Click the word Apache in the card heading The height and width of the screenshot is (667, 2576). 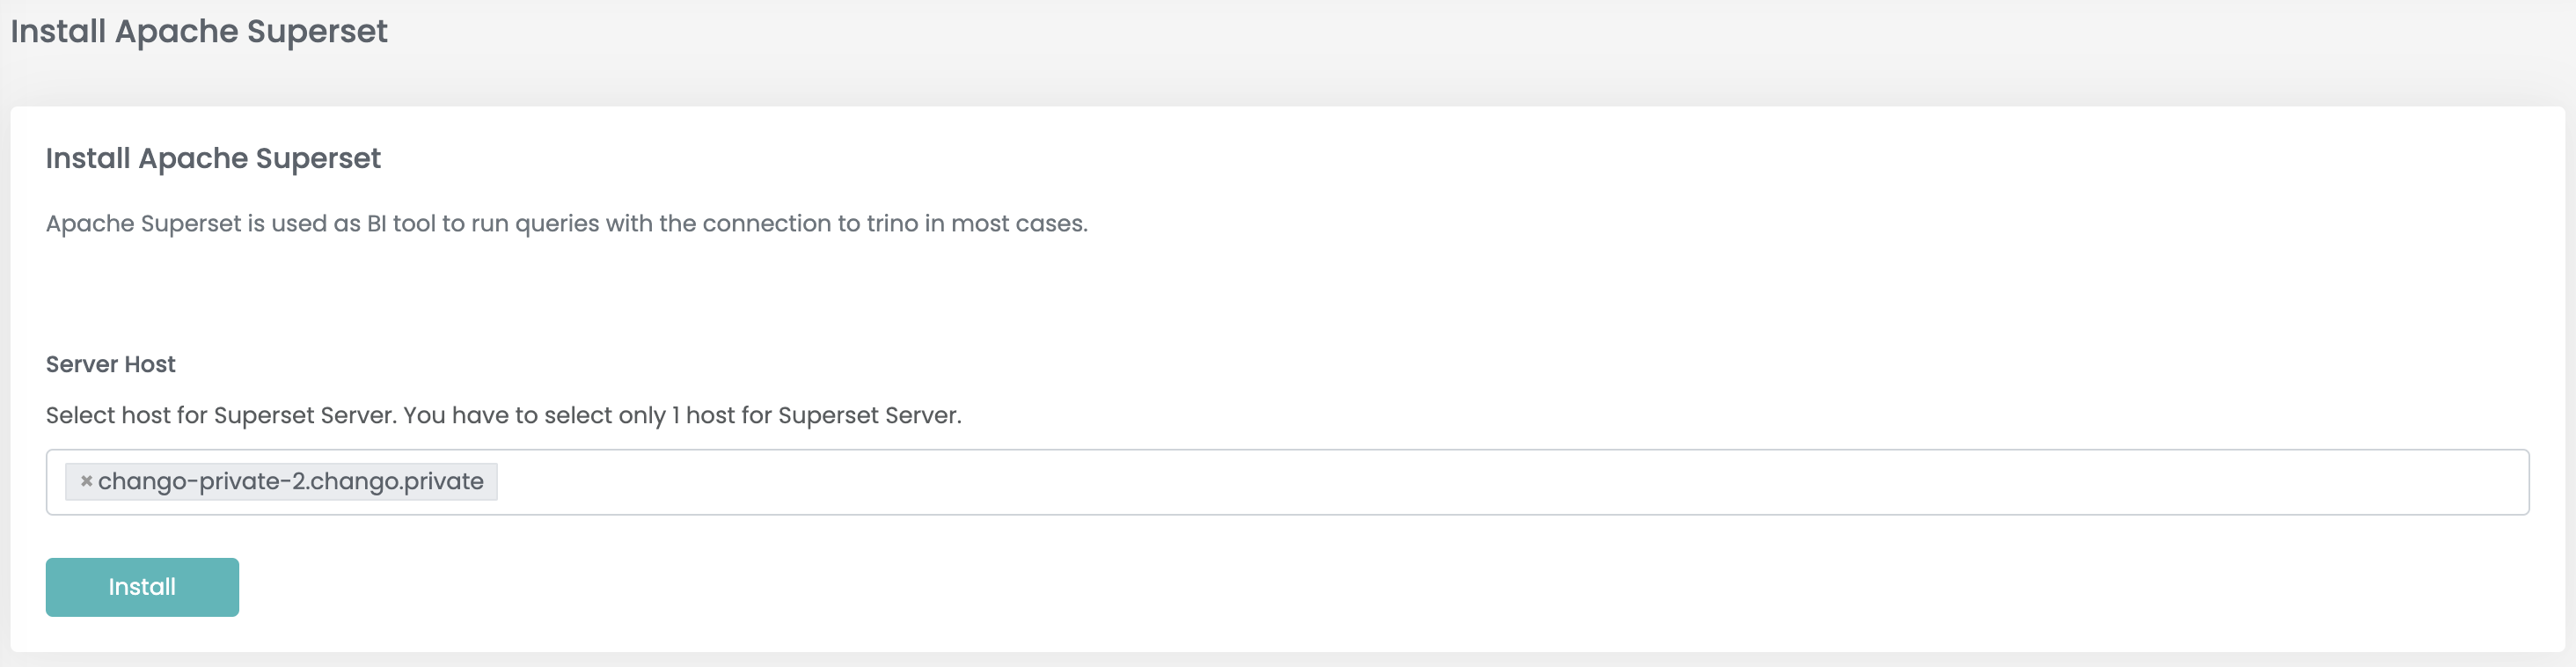point(193,158)
